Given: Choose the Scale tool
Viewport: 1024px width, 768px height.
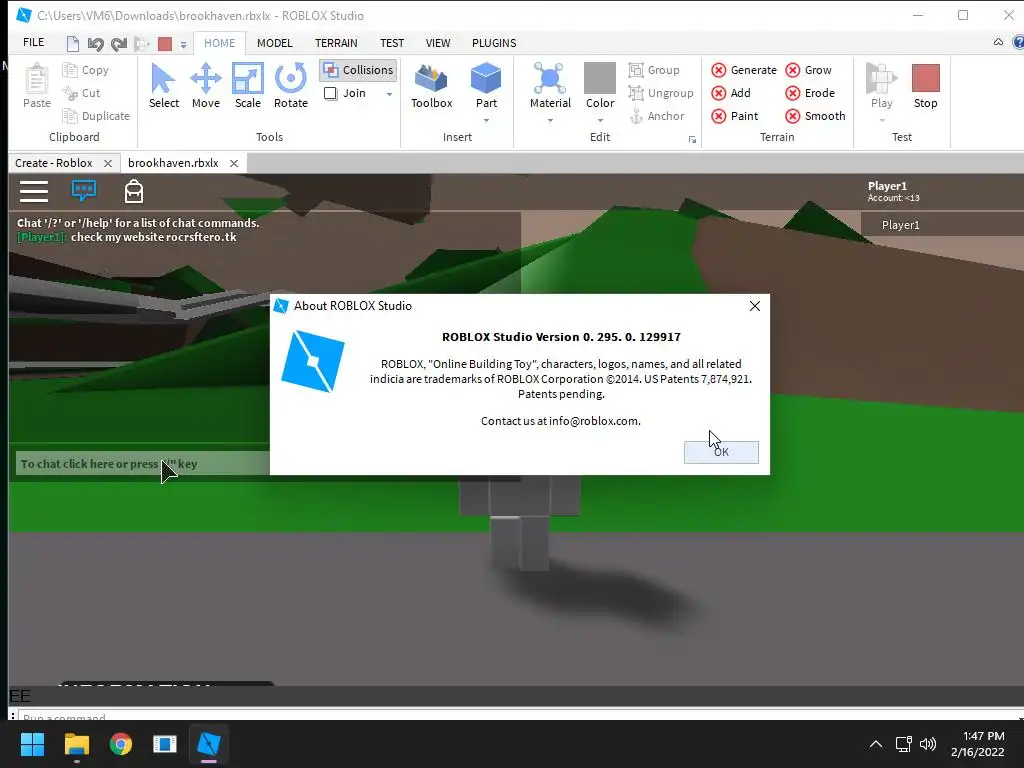Looking at the screenshot, I should tap(248, 86).
